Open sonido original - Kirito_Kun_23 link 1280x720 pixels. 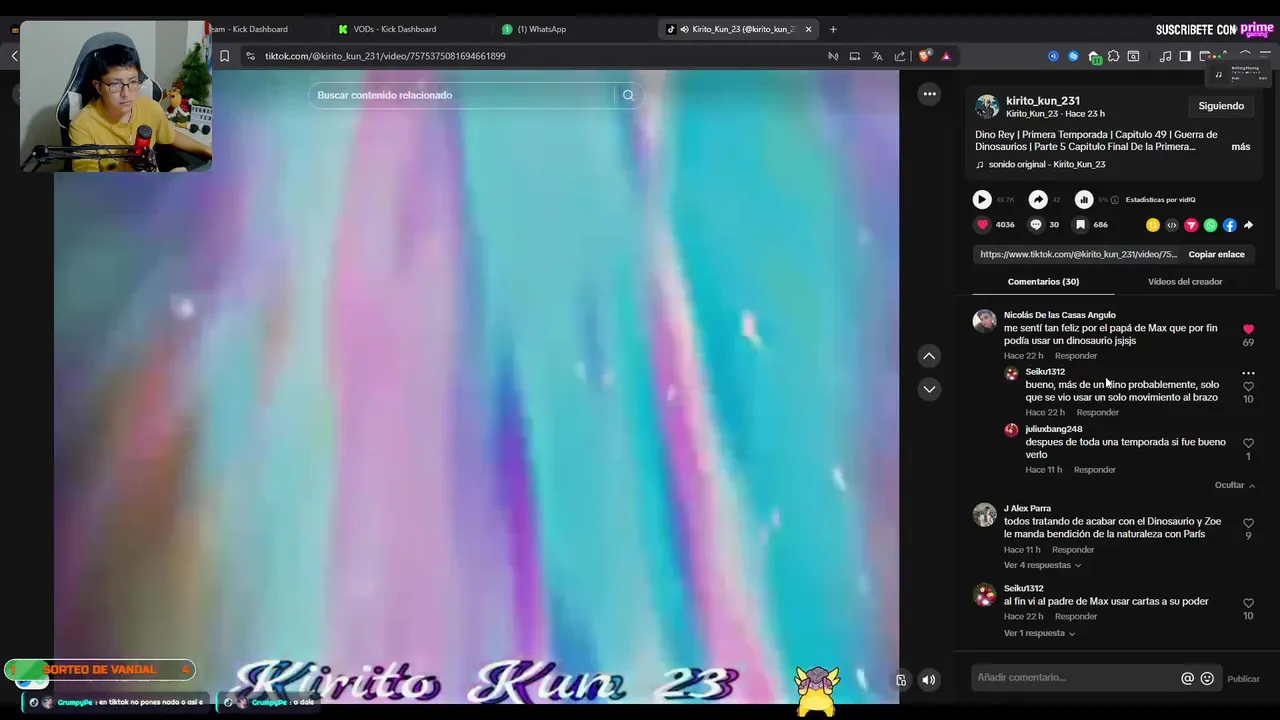pyautogui.click(x=1047, y=164)
